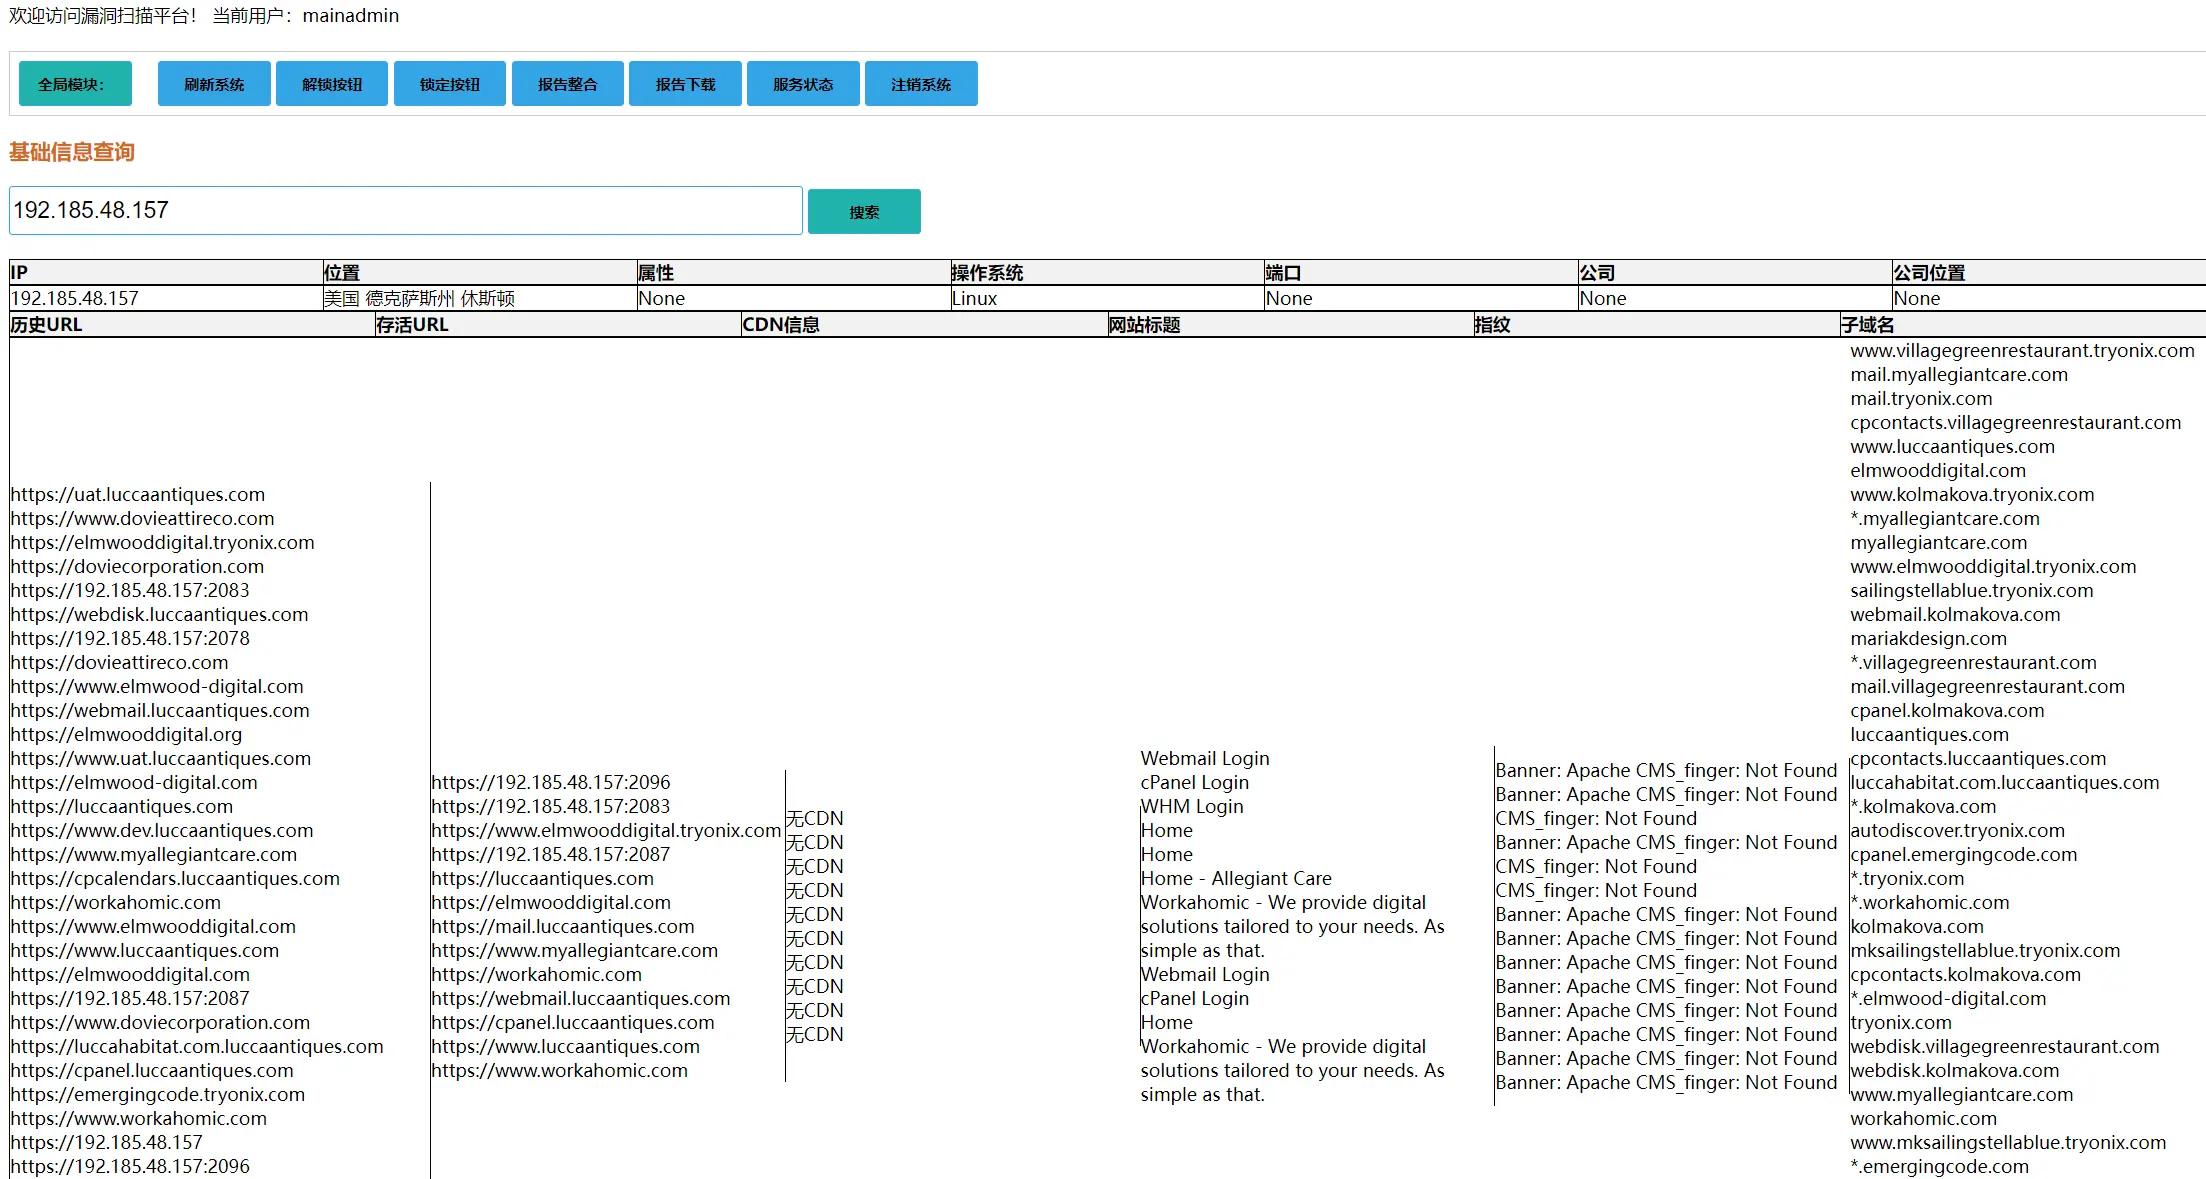Check 服务状态 service status
The height and width of the screenshot is (1179, 2206).
click(x=802, y=84)
